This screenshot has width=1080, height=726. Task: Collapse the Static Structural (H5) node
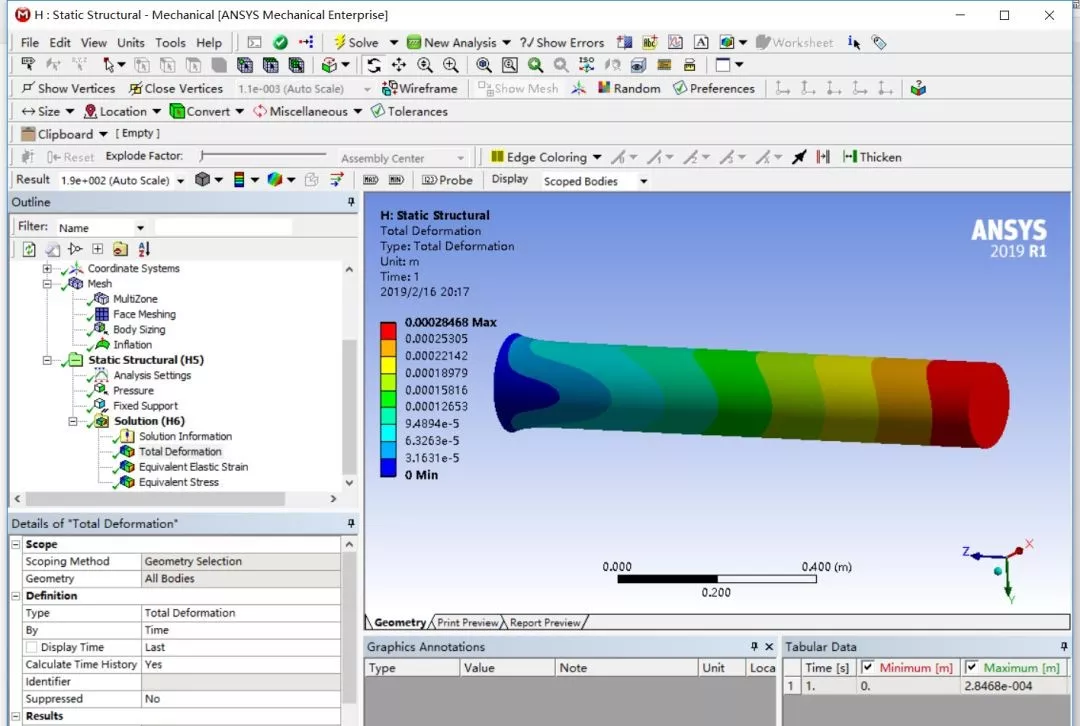tap(47, 360)
